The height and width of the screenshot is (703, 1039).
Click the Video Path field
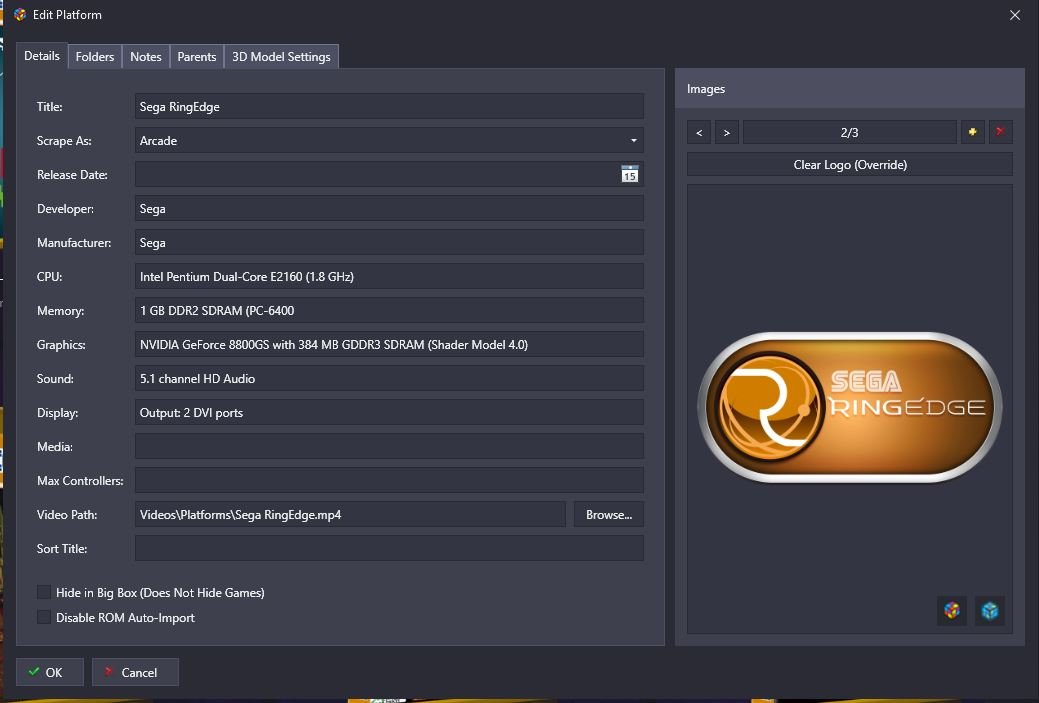350,514
